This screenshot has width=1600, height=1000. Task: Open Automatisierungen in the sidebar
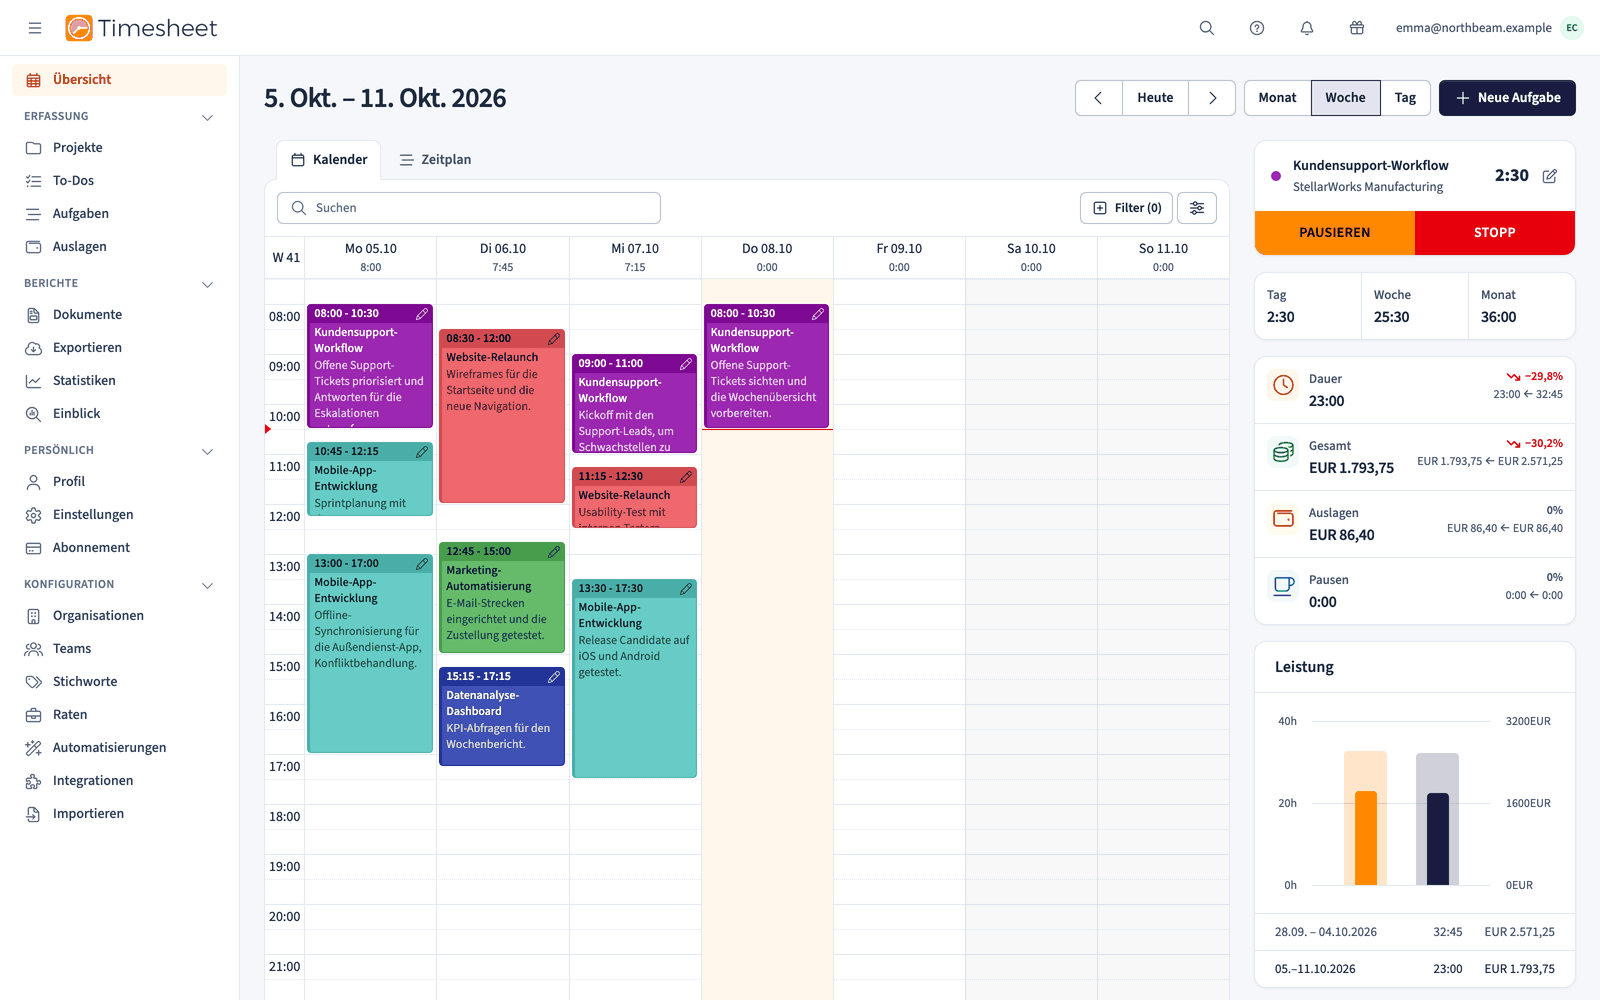tap(120, 748)
